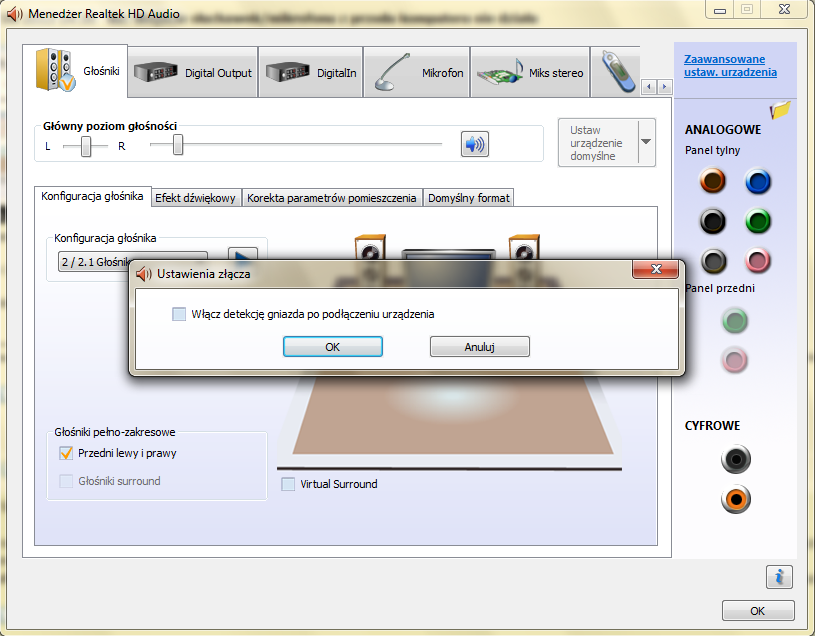Switch to the Mikrofon tab
This screenshot has width=815, height=636.
[417, 72]
